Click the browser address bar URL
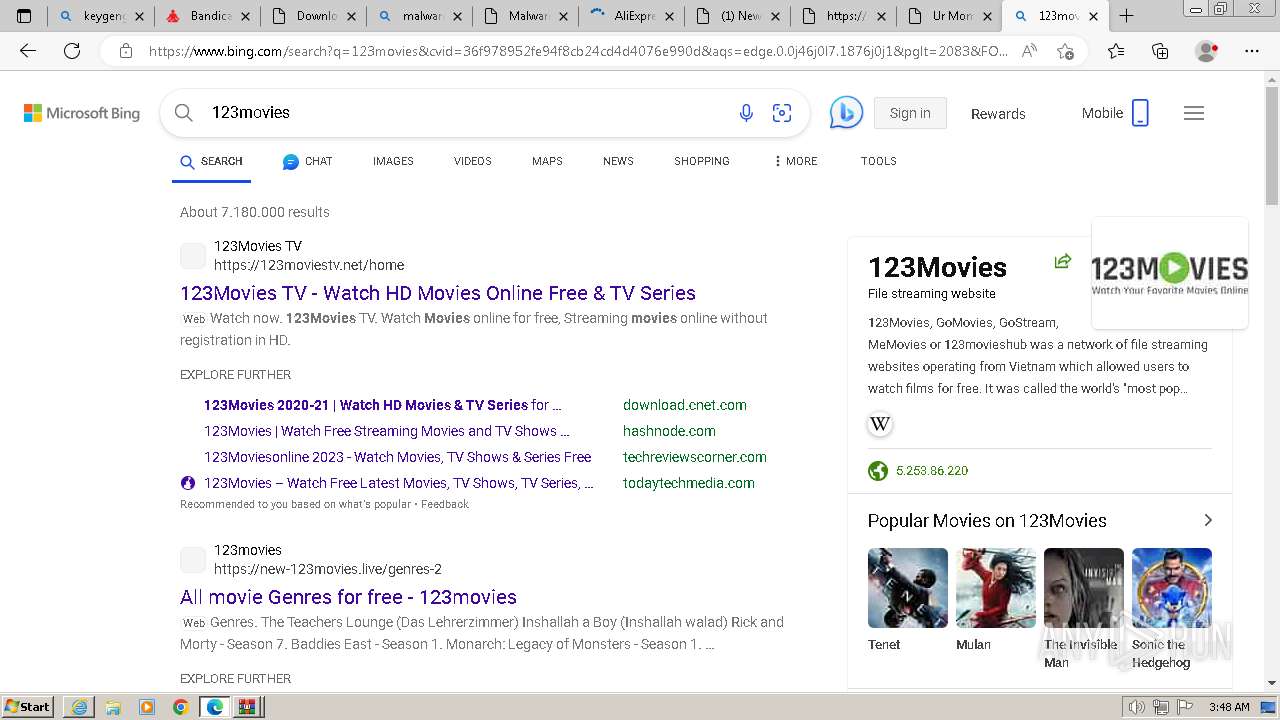The image size is (1280, 720). pyautogui.click(x=578, y=51)
